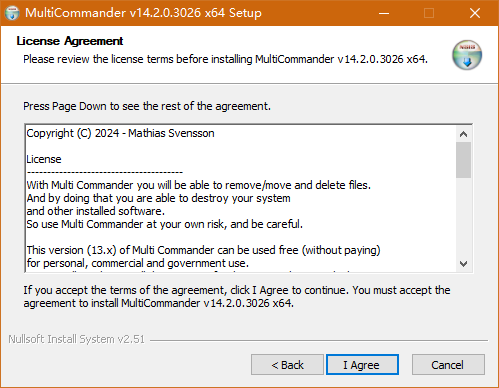Click the greyed-out maximize button
Viewport: 499px width, 388px height.
click(429, 13)
